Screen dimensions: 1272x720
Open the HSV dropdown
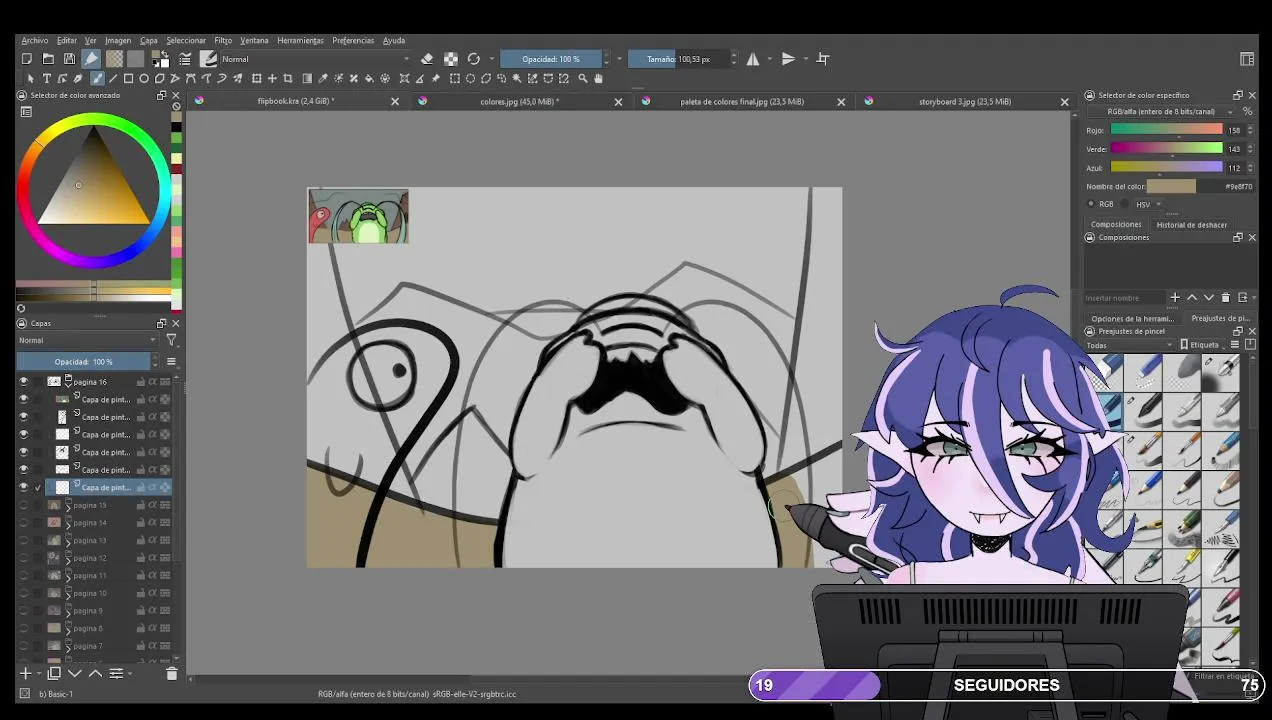(1148, 204)
